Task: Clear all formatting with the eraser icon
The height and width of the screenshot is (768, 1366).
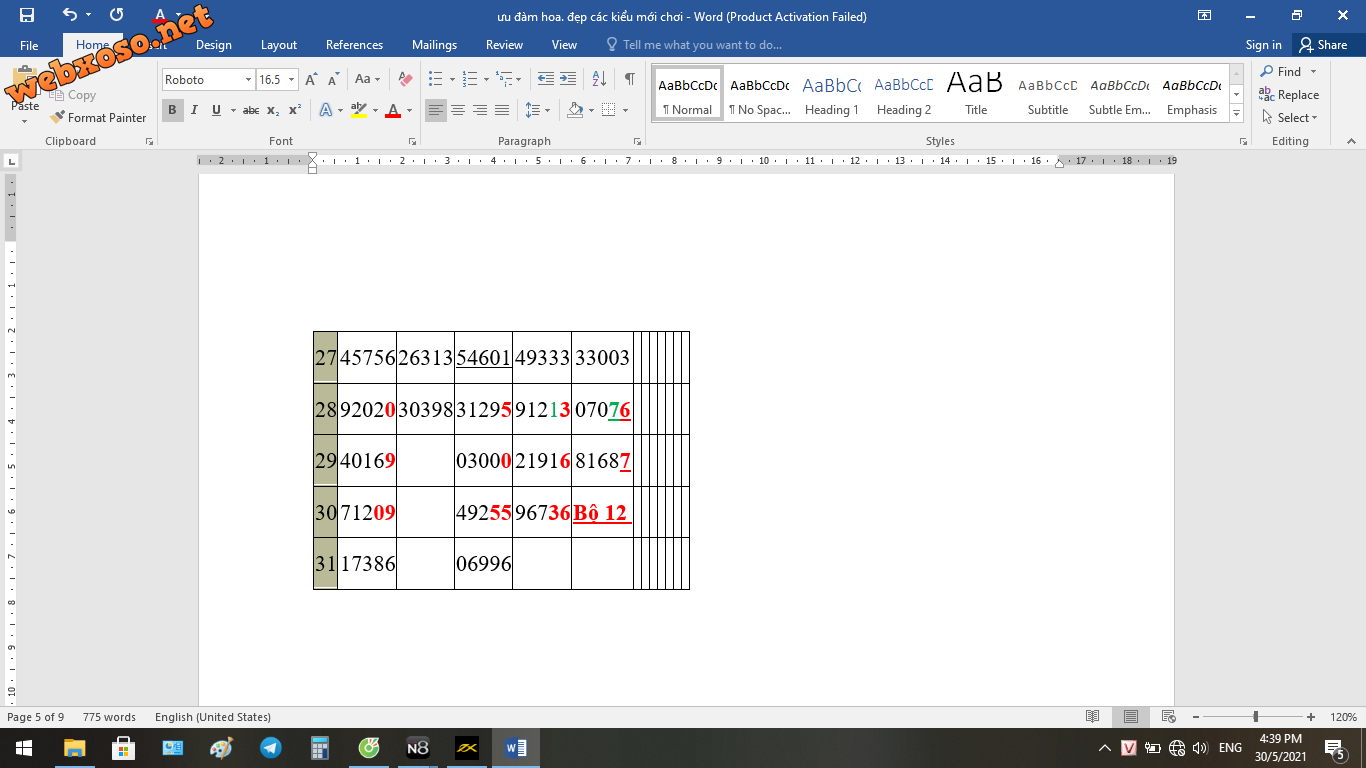Action: tap(405, 79)
